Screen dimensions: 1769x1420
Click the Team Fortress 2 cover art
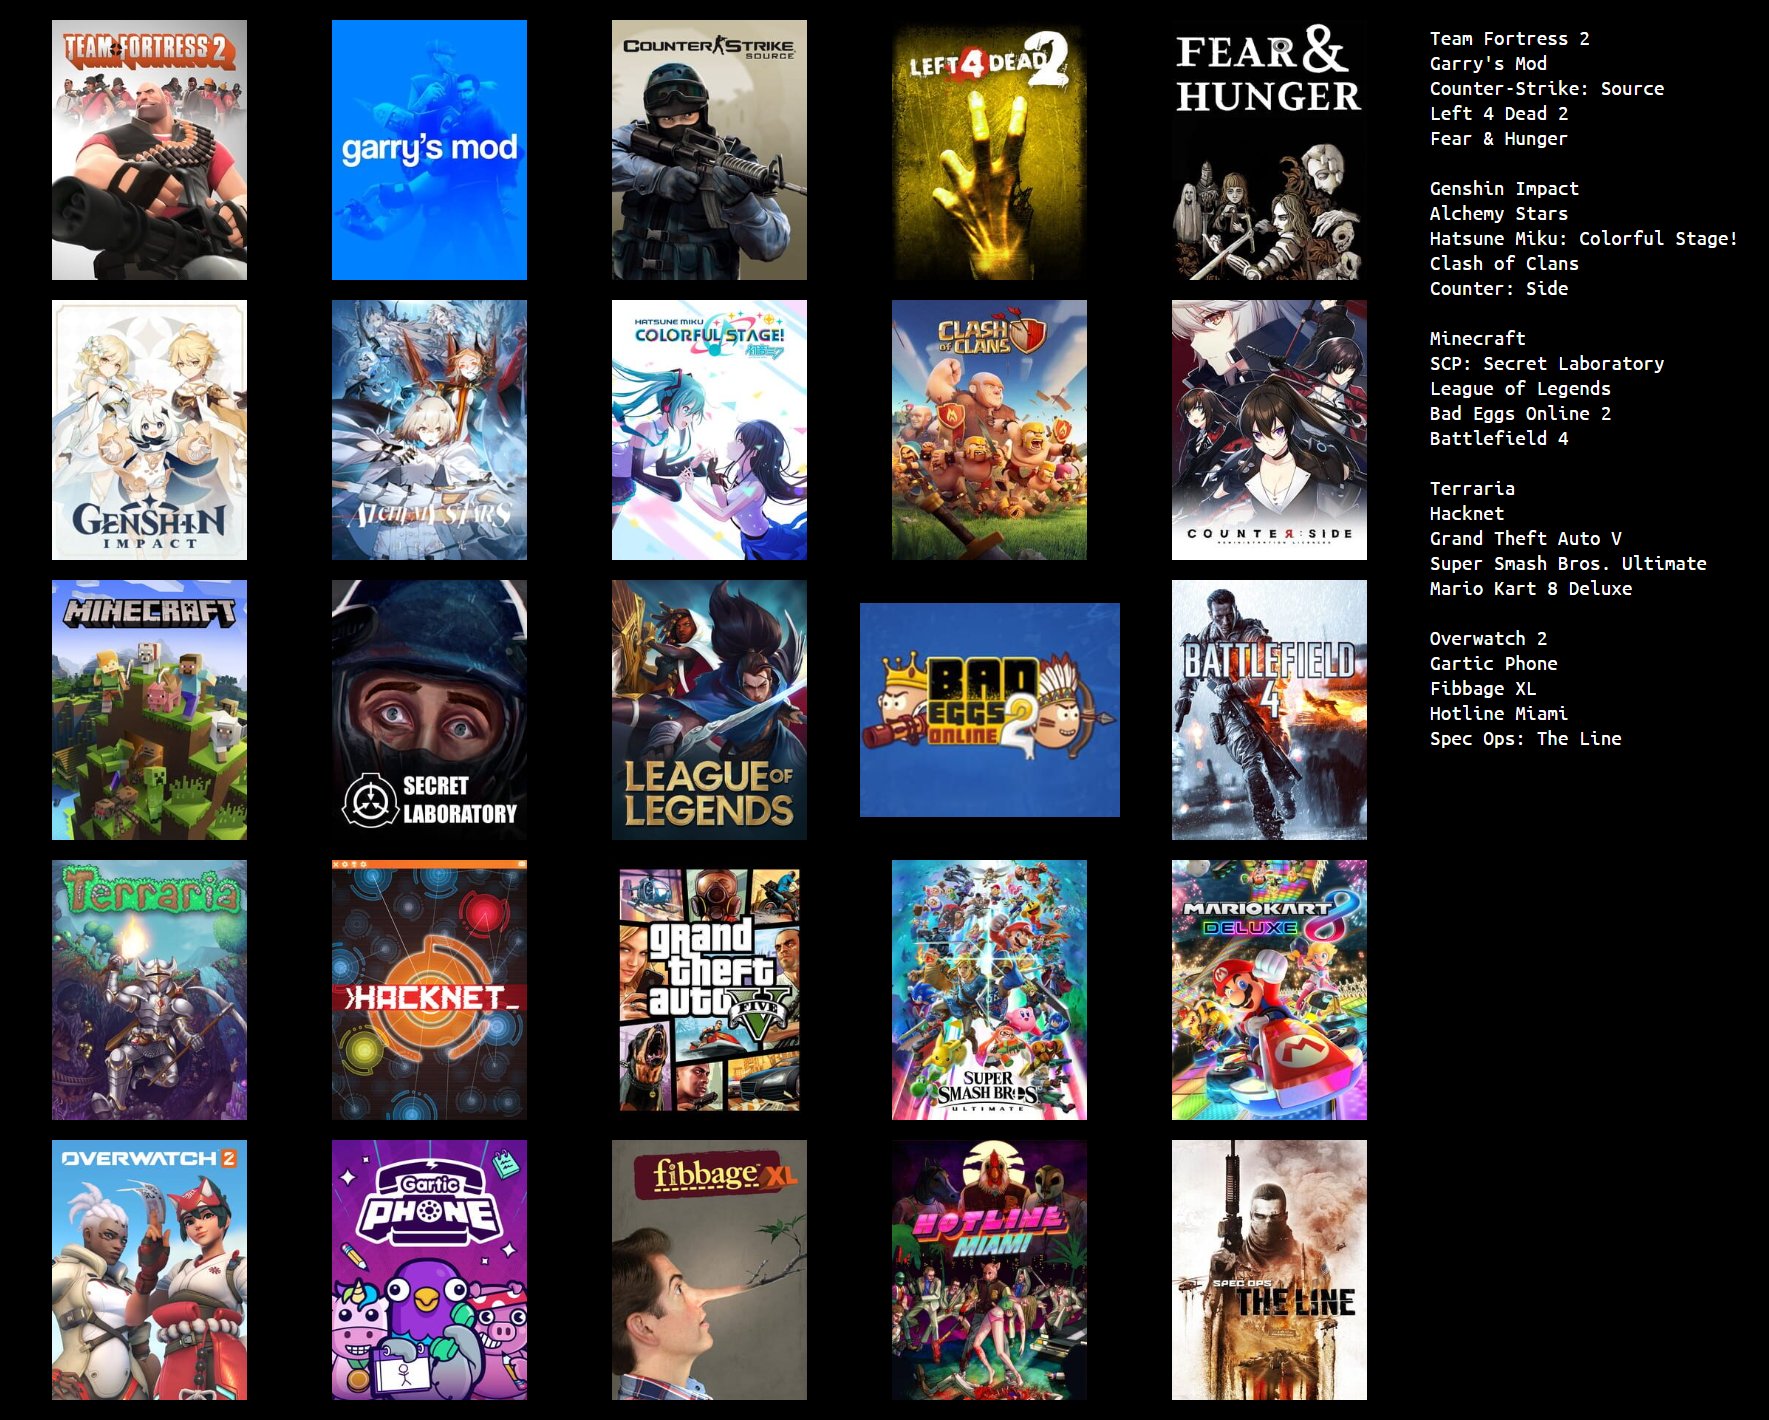tap(149, 150)
